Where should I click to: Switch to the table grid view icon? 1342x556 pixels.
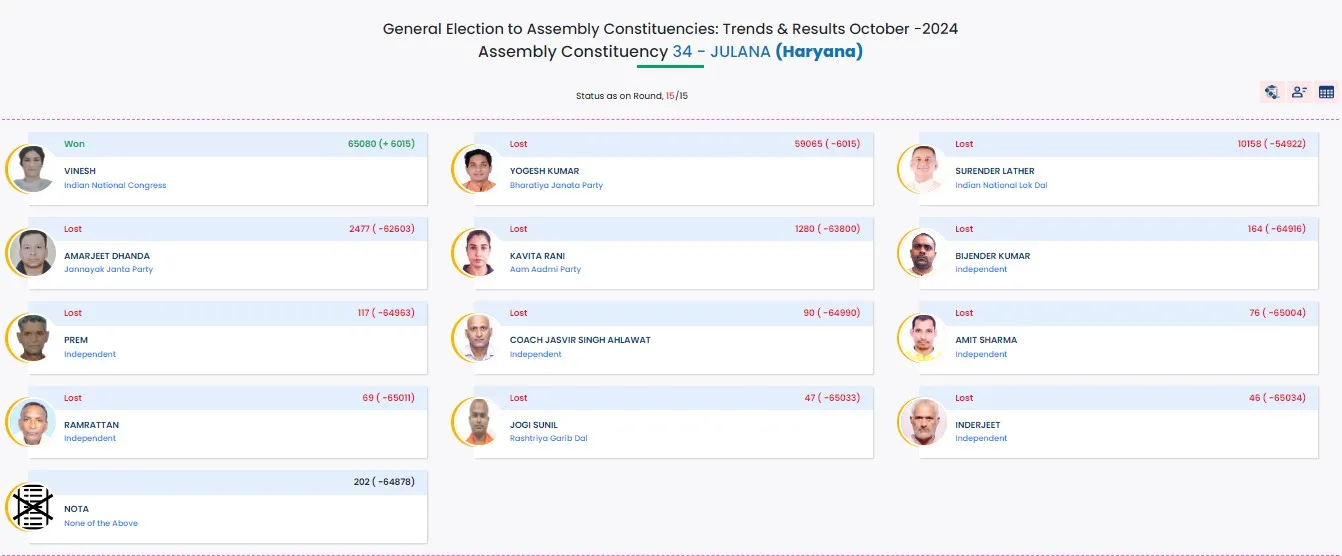[1326, 92]
